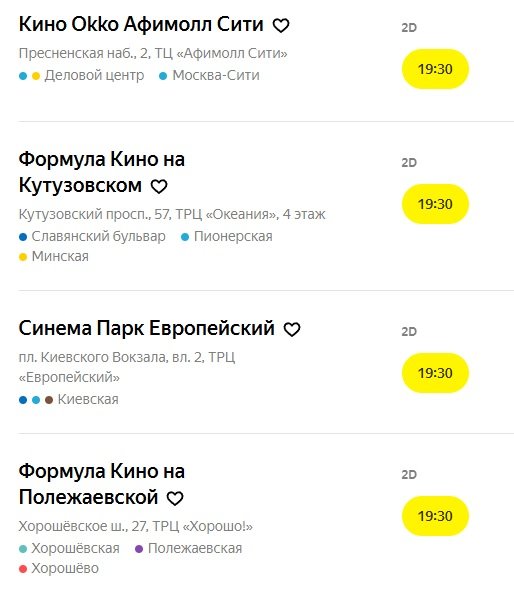Open the Синема Парк Европейский cinema title
The image size is (514, 589).
coord(147,328)
